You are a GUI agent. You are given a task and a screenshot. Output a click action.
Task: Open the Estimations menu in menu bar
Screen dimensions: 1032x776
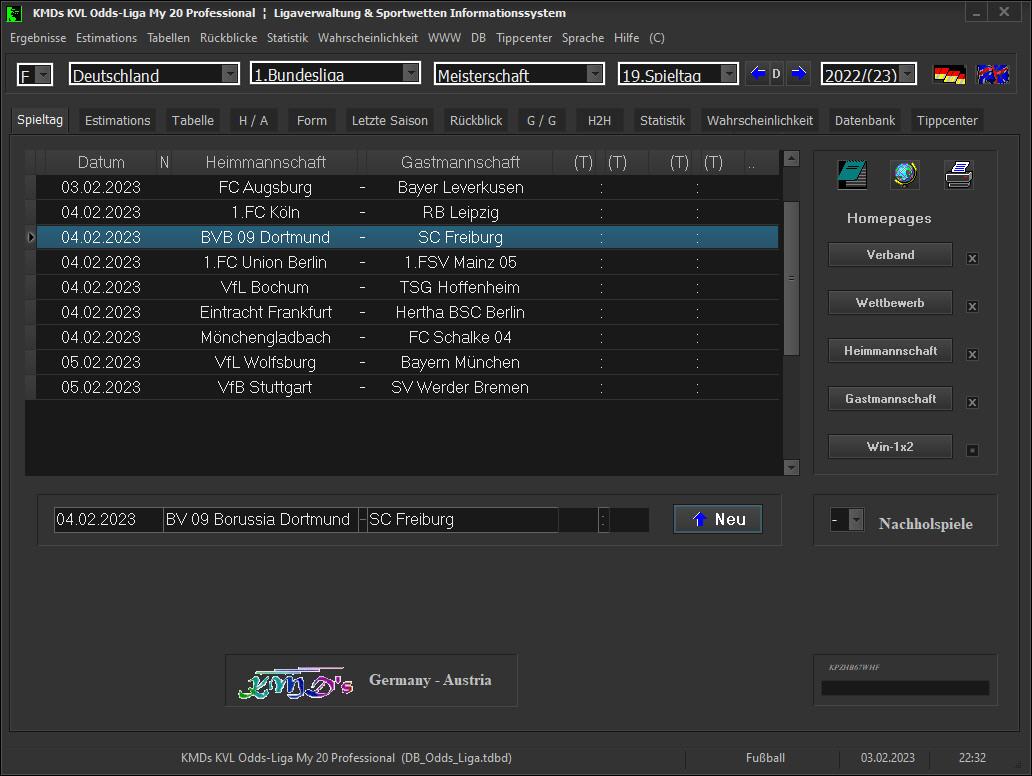107,38
